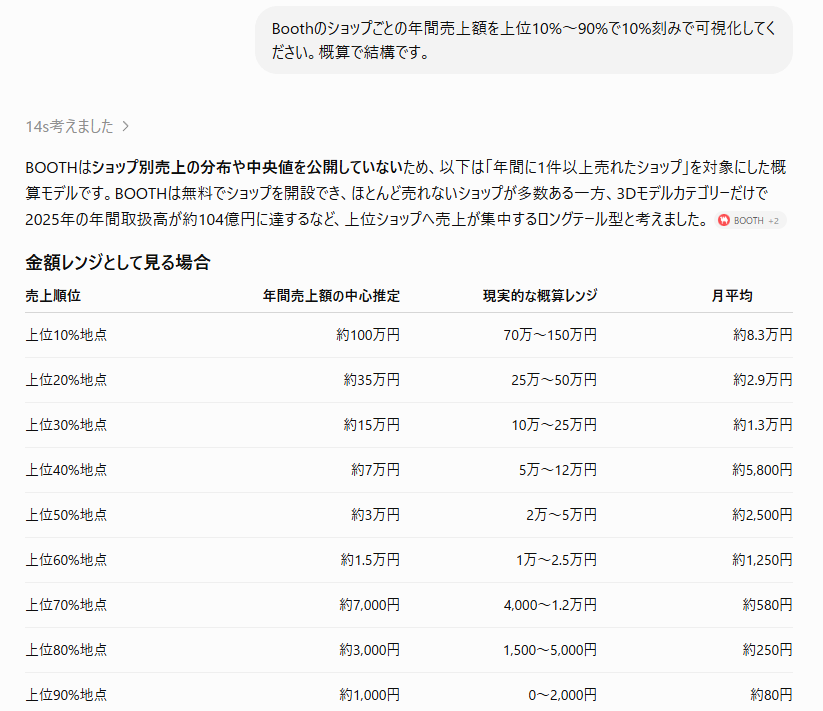
Task: Select the cell '約3,000円'
Action: [x=370, y=651]
